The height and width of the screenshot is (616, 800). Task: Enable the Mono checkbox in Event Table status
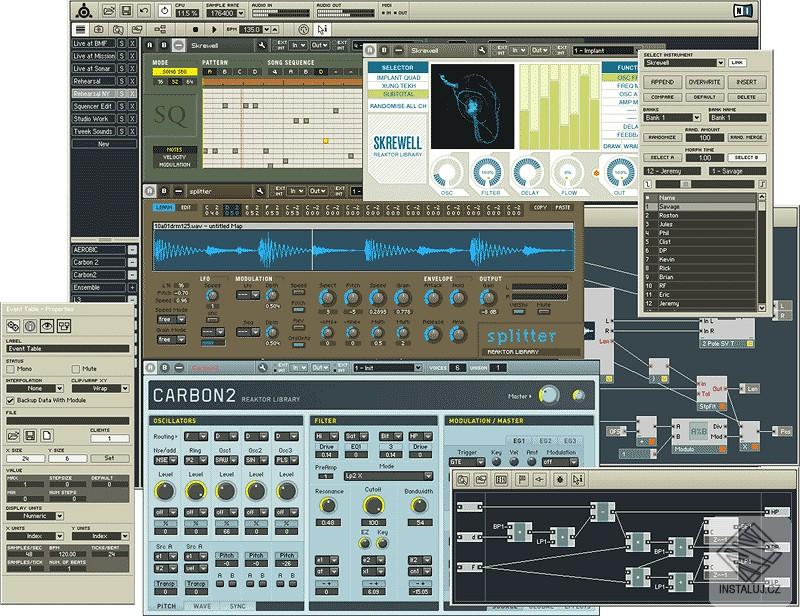coord(11,368)
